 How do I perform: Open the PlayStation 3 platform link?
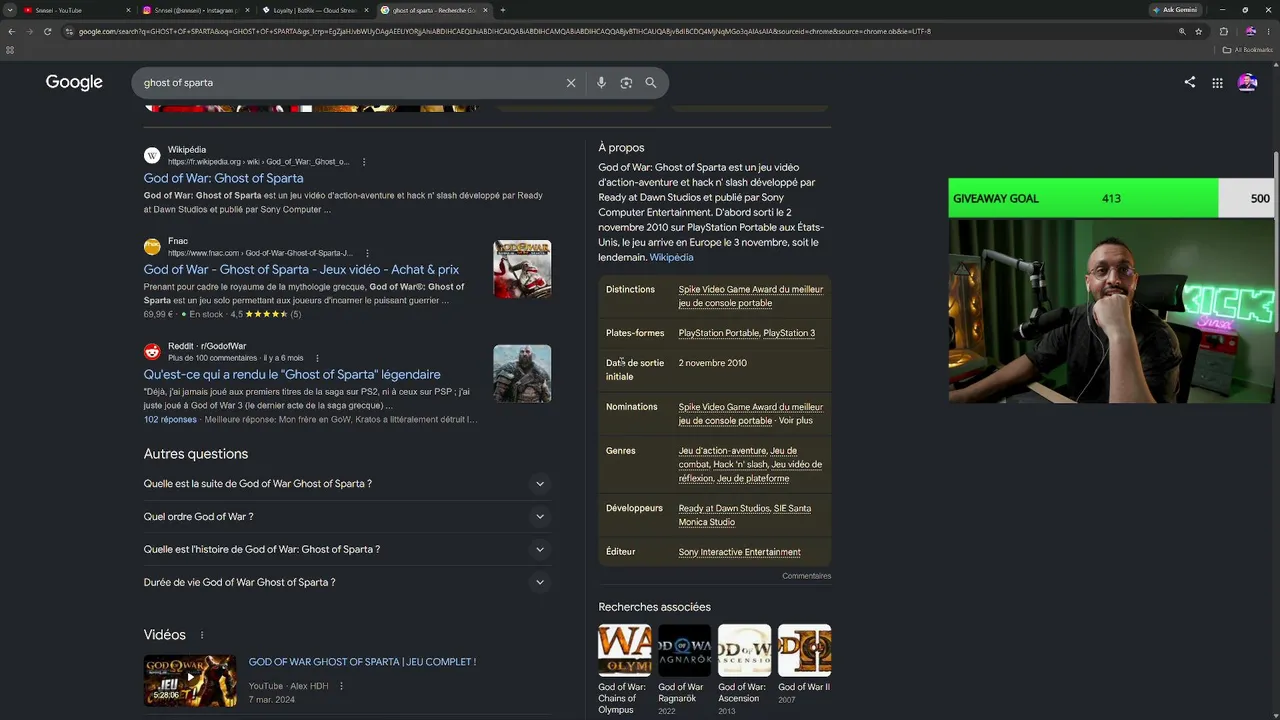pos(789,333)
